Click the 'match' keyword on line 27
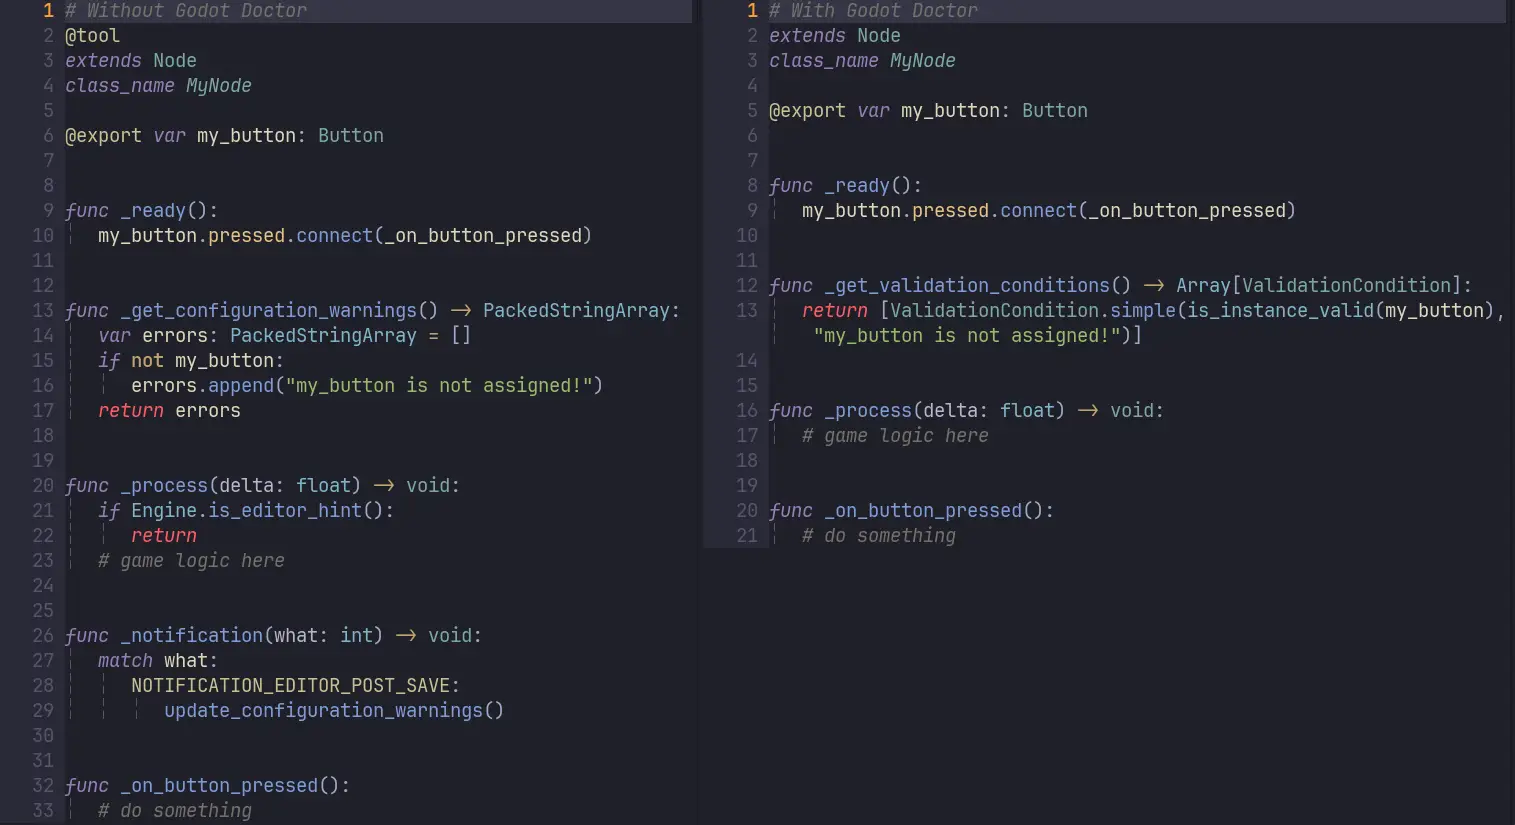This screenshot has height=825, width=1515. 125,661
